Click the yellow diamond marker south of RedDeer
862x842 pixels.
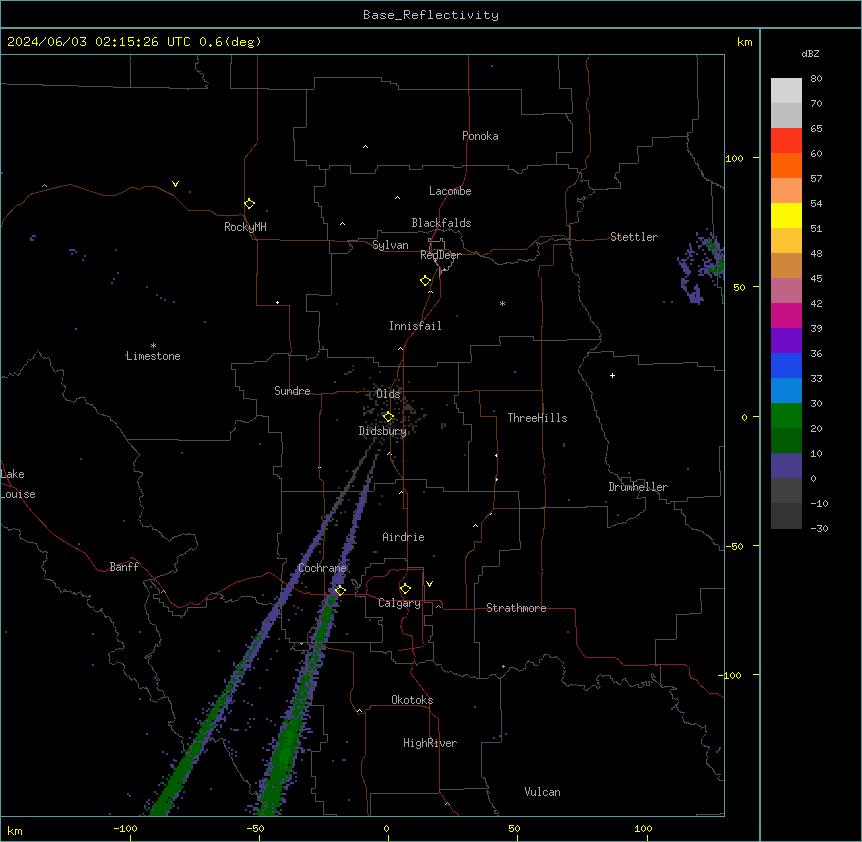pyautogui.click(x=426, y=281)
